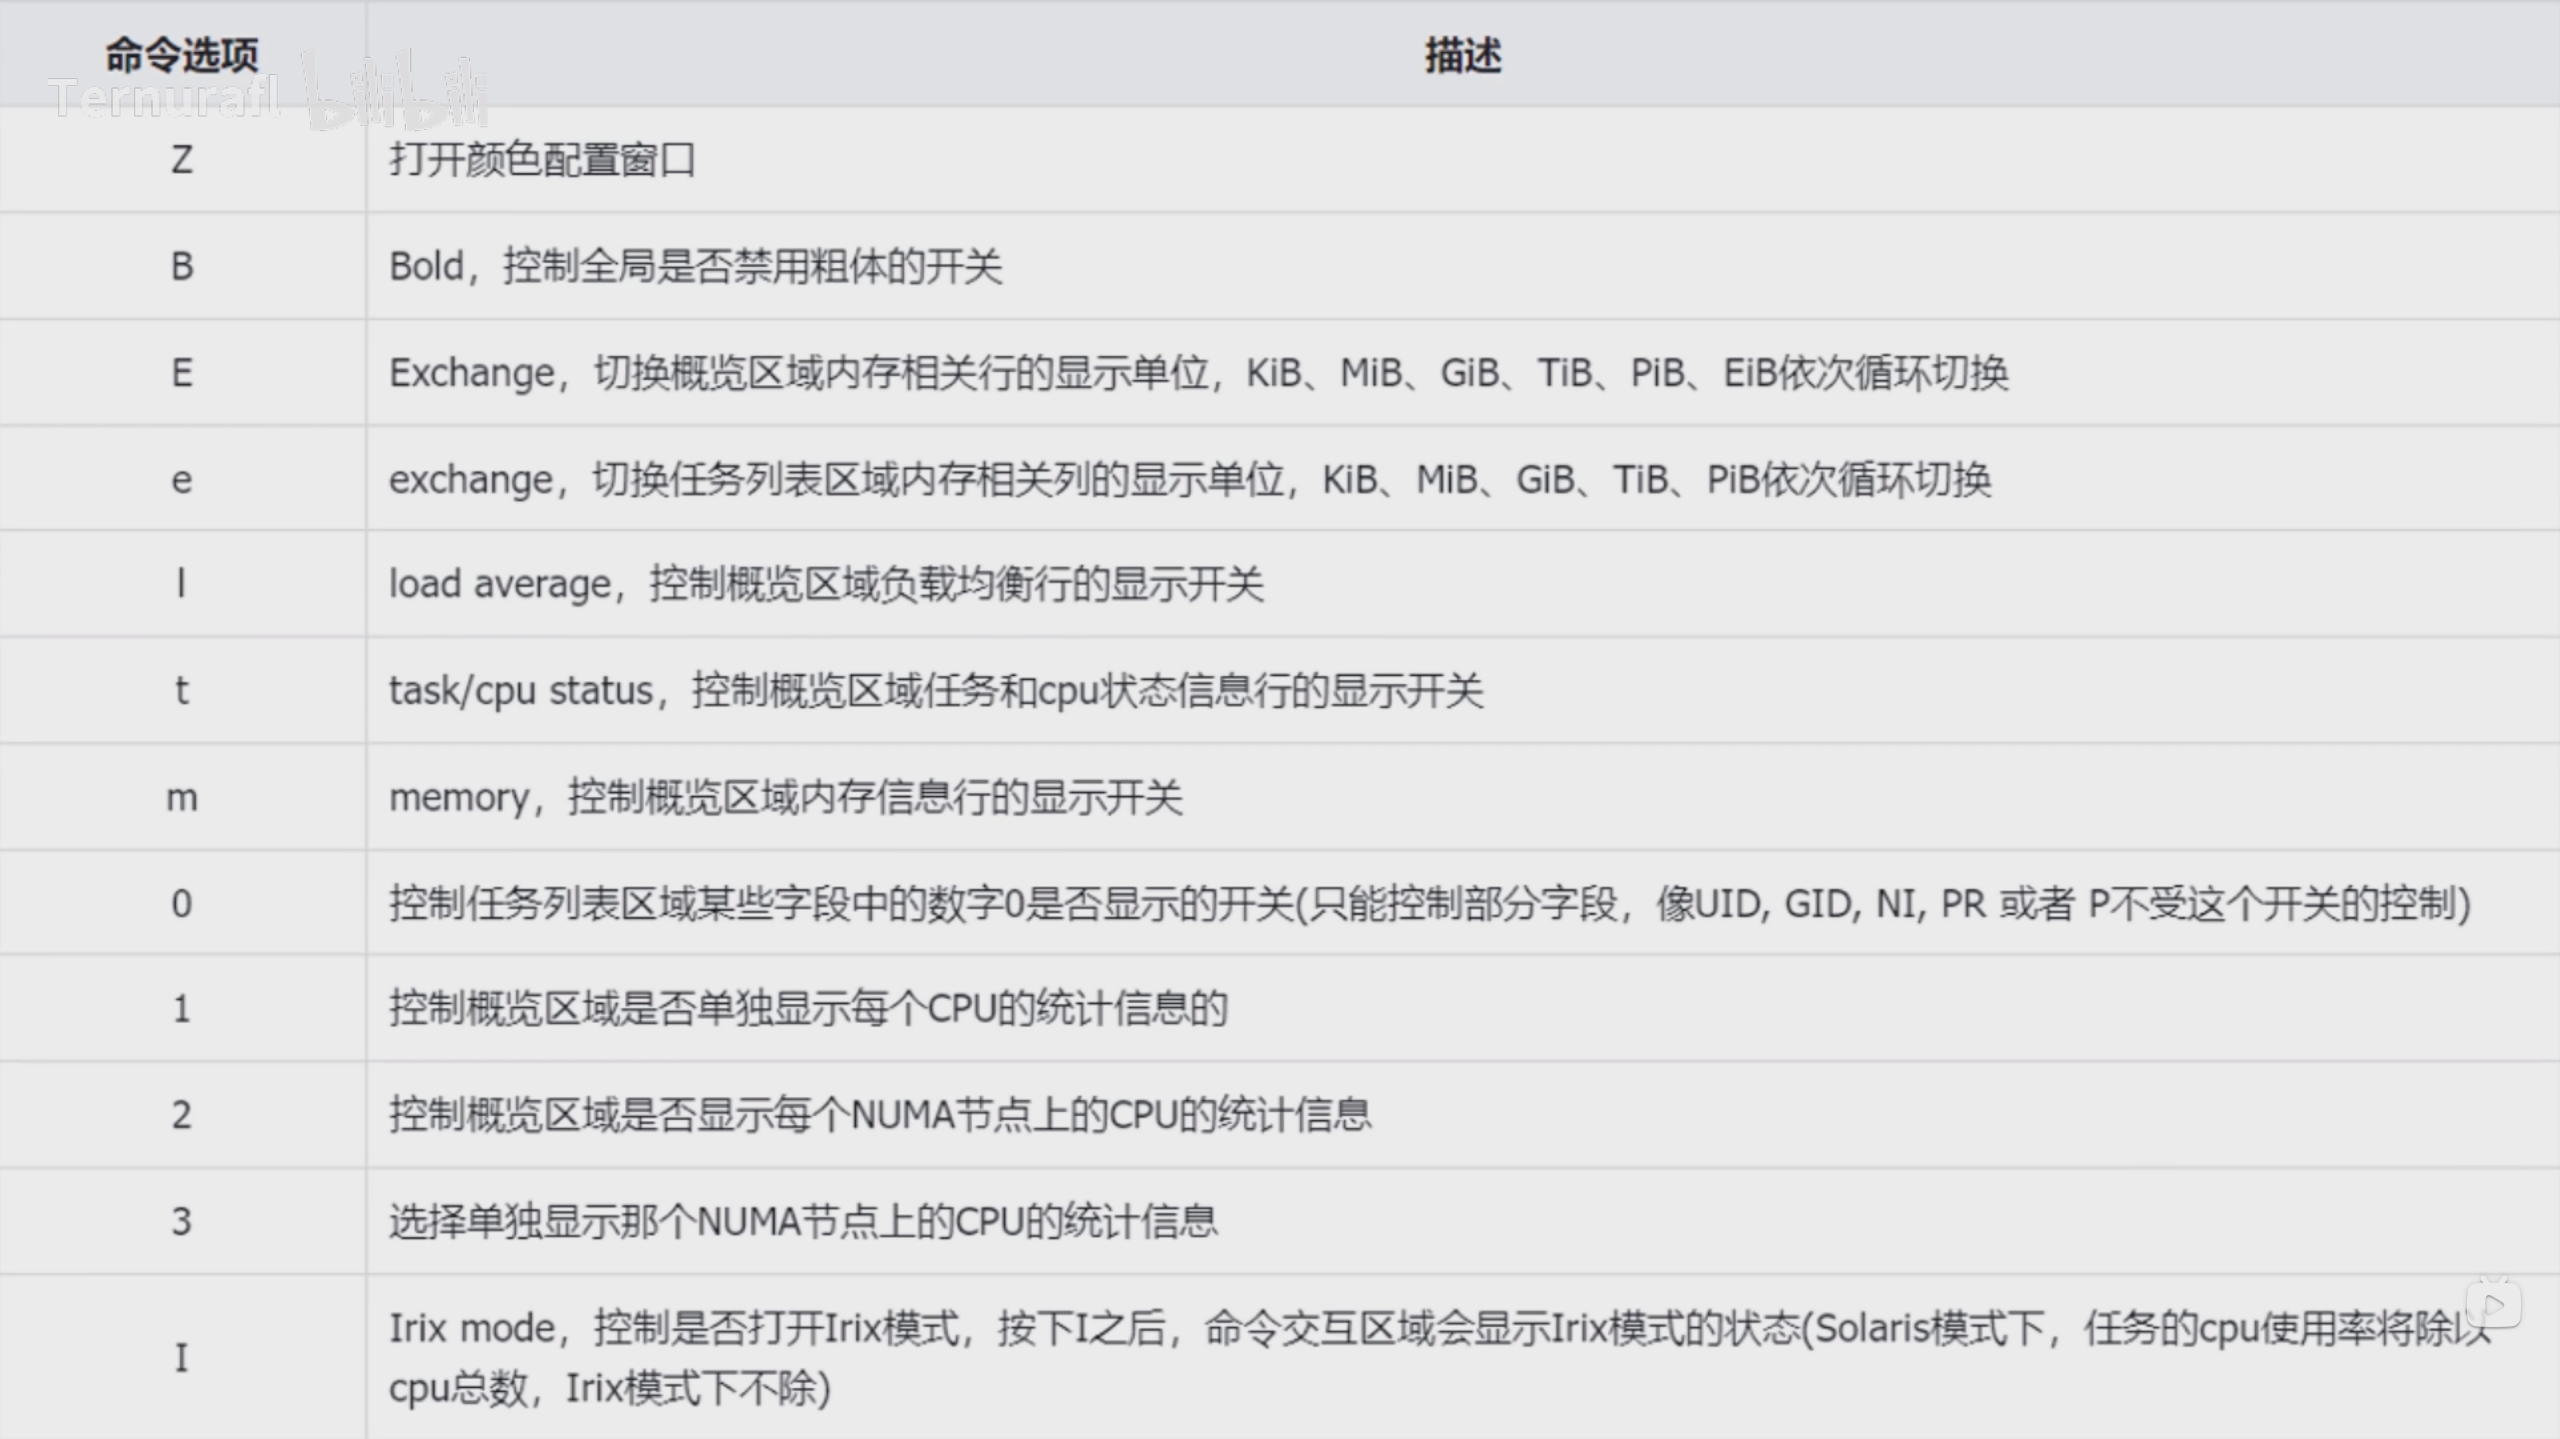This screenshot has height=1439, width=2560.
Task: Click the Ternura watermark text
Action: (x=163, y=98)
